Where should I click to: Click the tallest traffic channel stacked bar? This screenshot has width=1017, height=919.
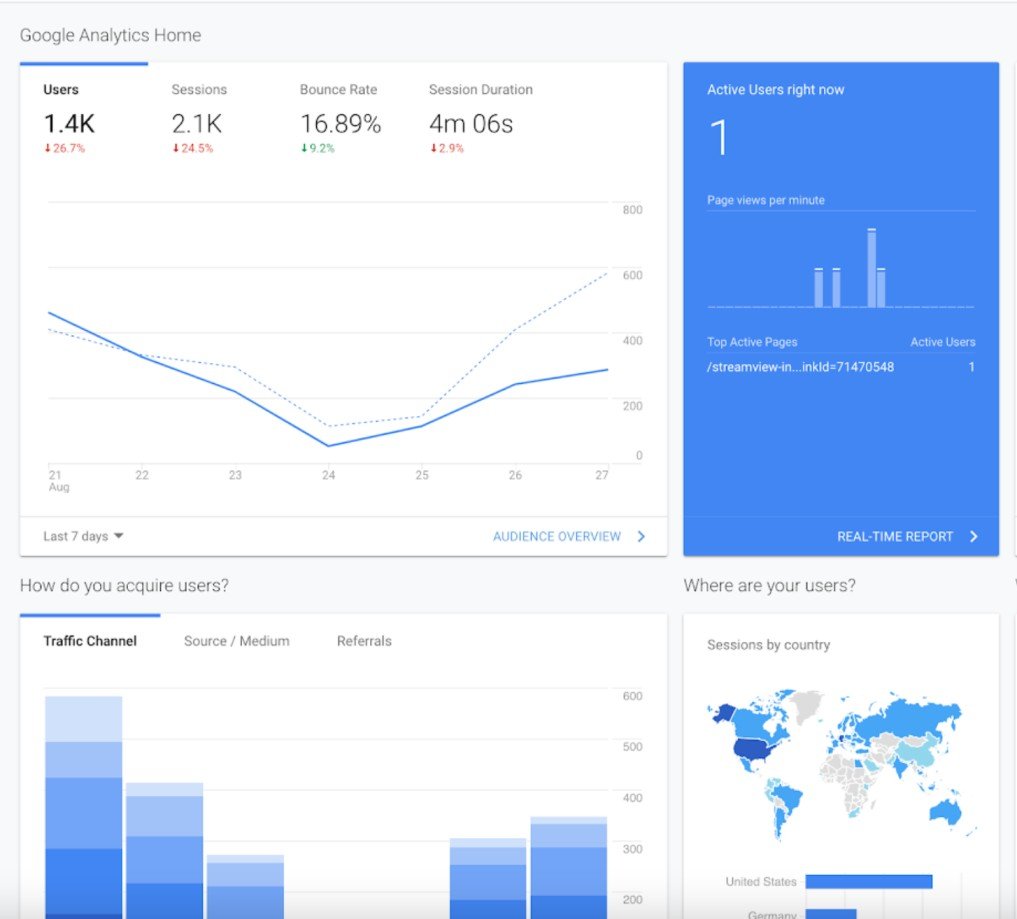pos(84,807)
